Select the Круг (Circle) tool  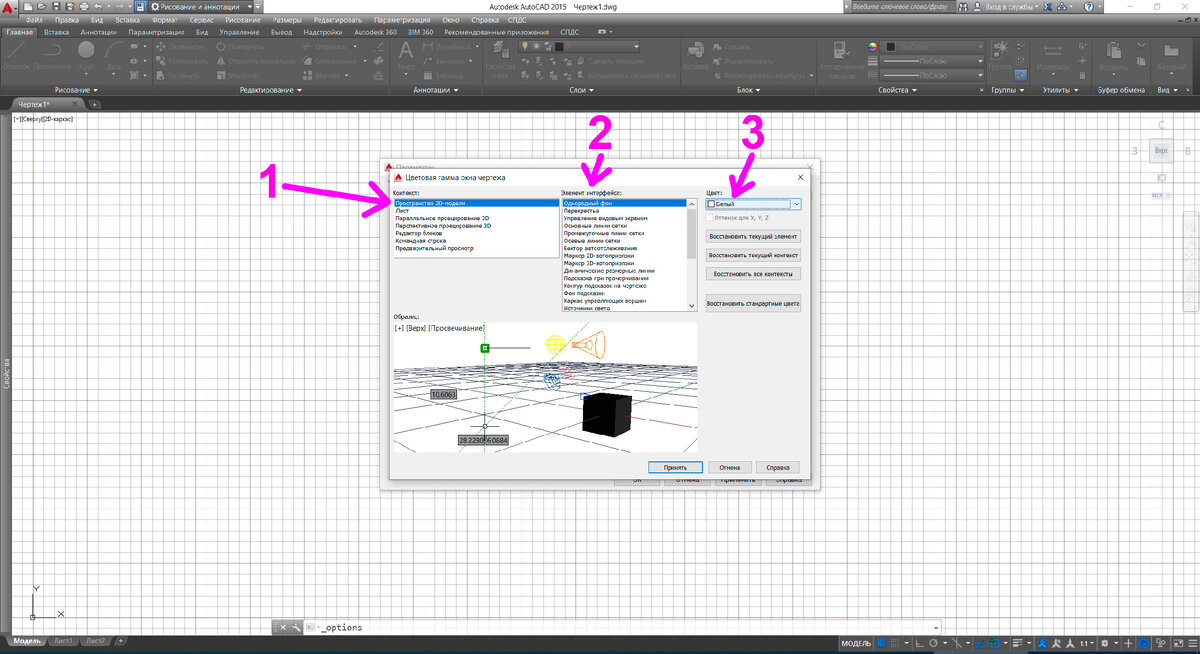[86, 55]
